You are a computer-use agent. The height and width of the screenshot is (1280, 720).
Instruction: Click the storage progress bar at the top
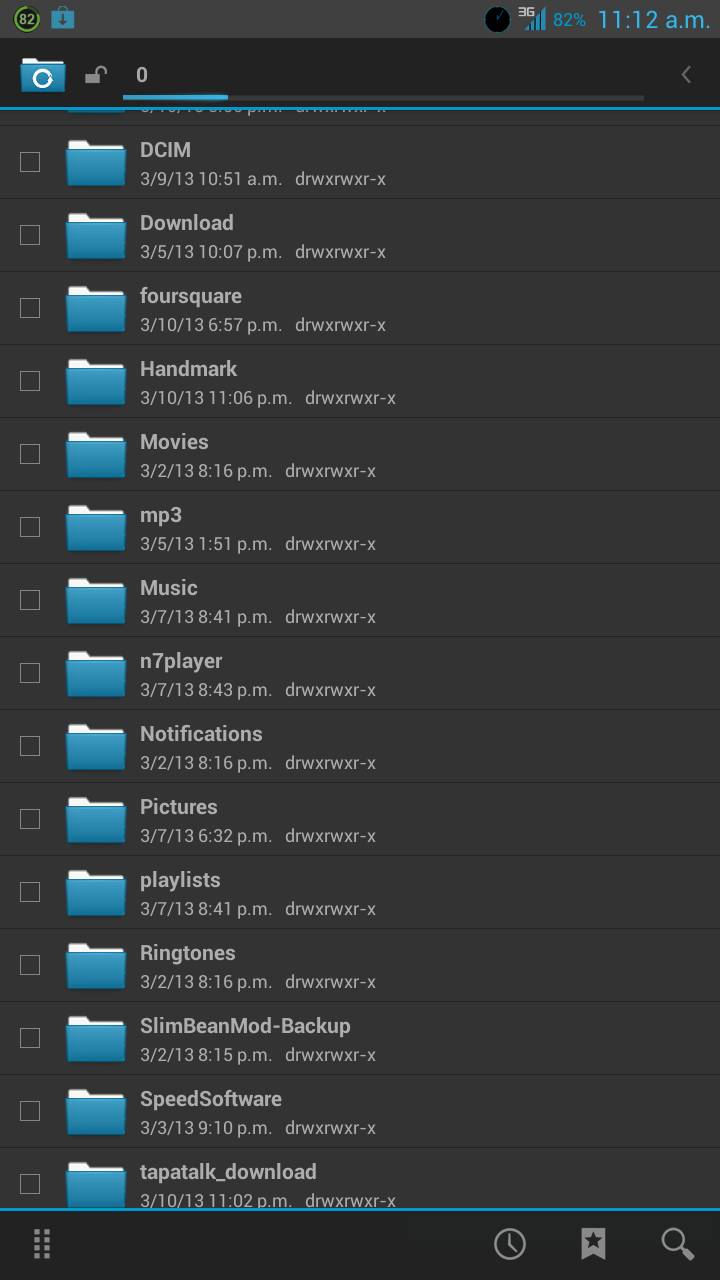coord(383,97)
